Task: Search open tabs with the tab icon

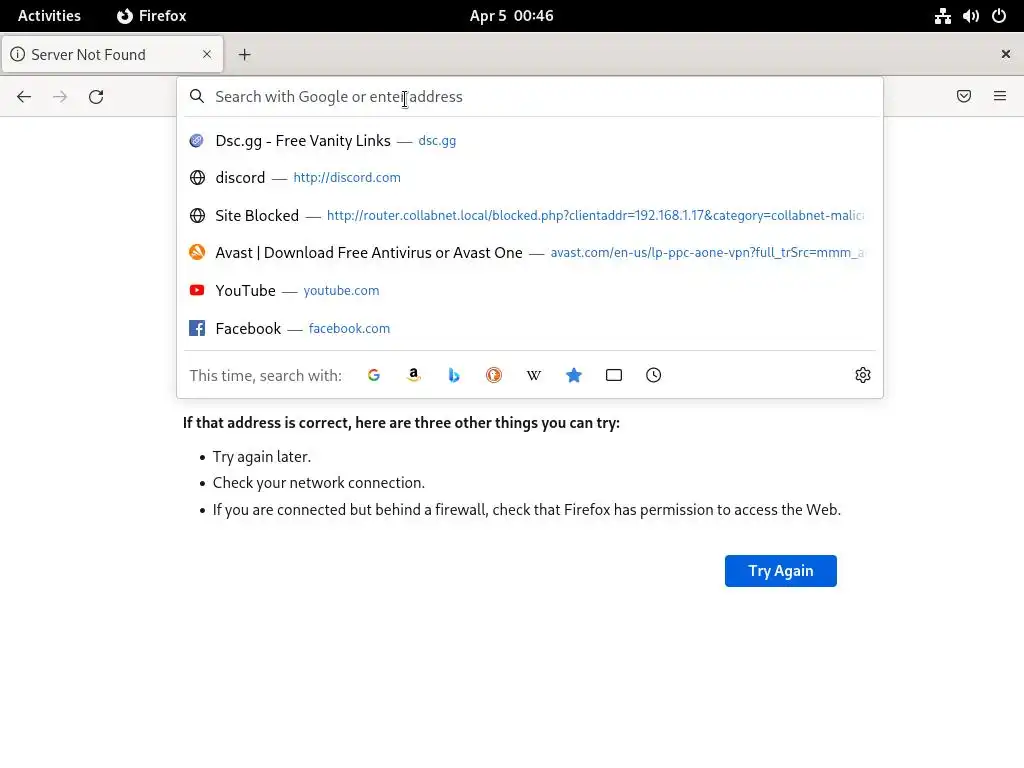Action: click(x=614, y=375)
